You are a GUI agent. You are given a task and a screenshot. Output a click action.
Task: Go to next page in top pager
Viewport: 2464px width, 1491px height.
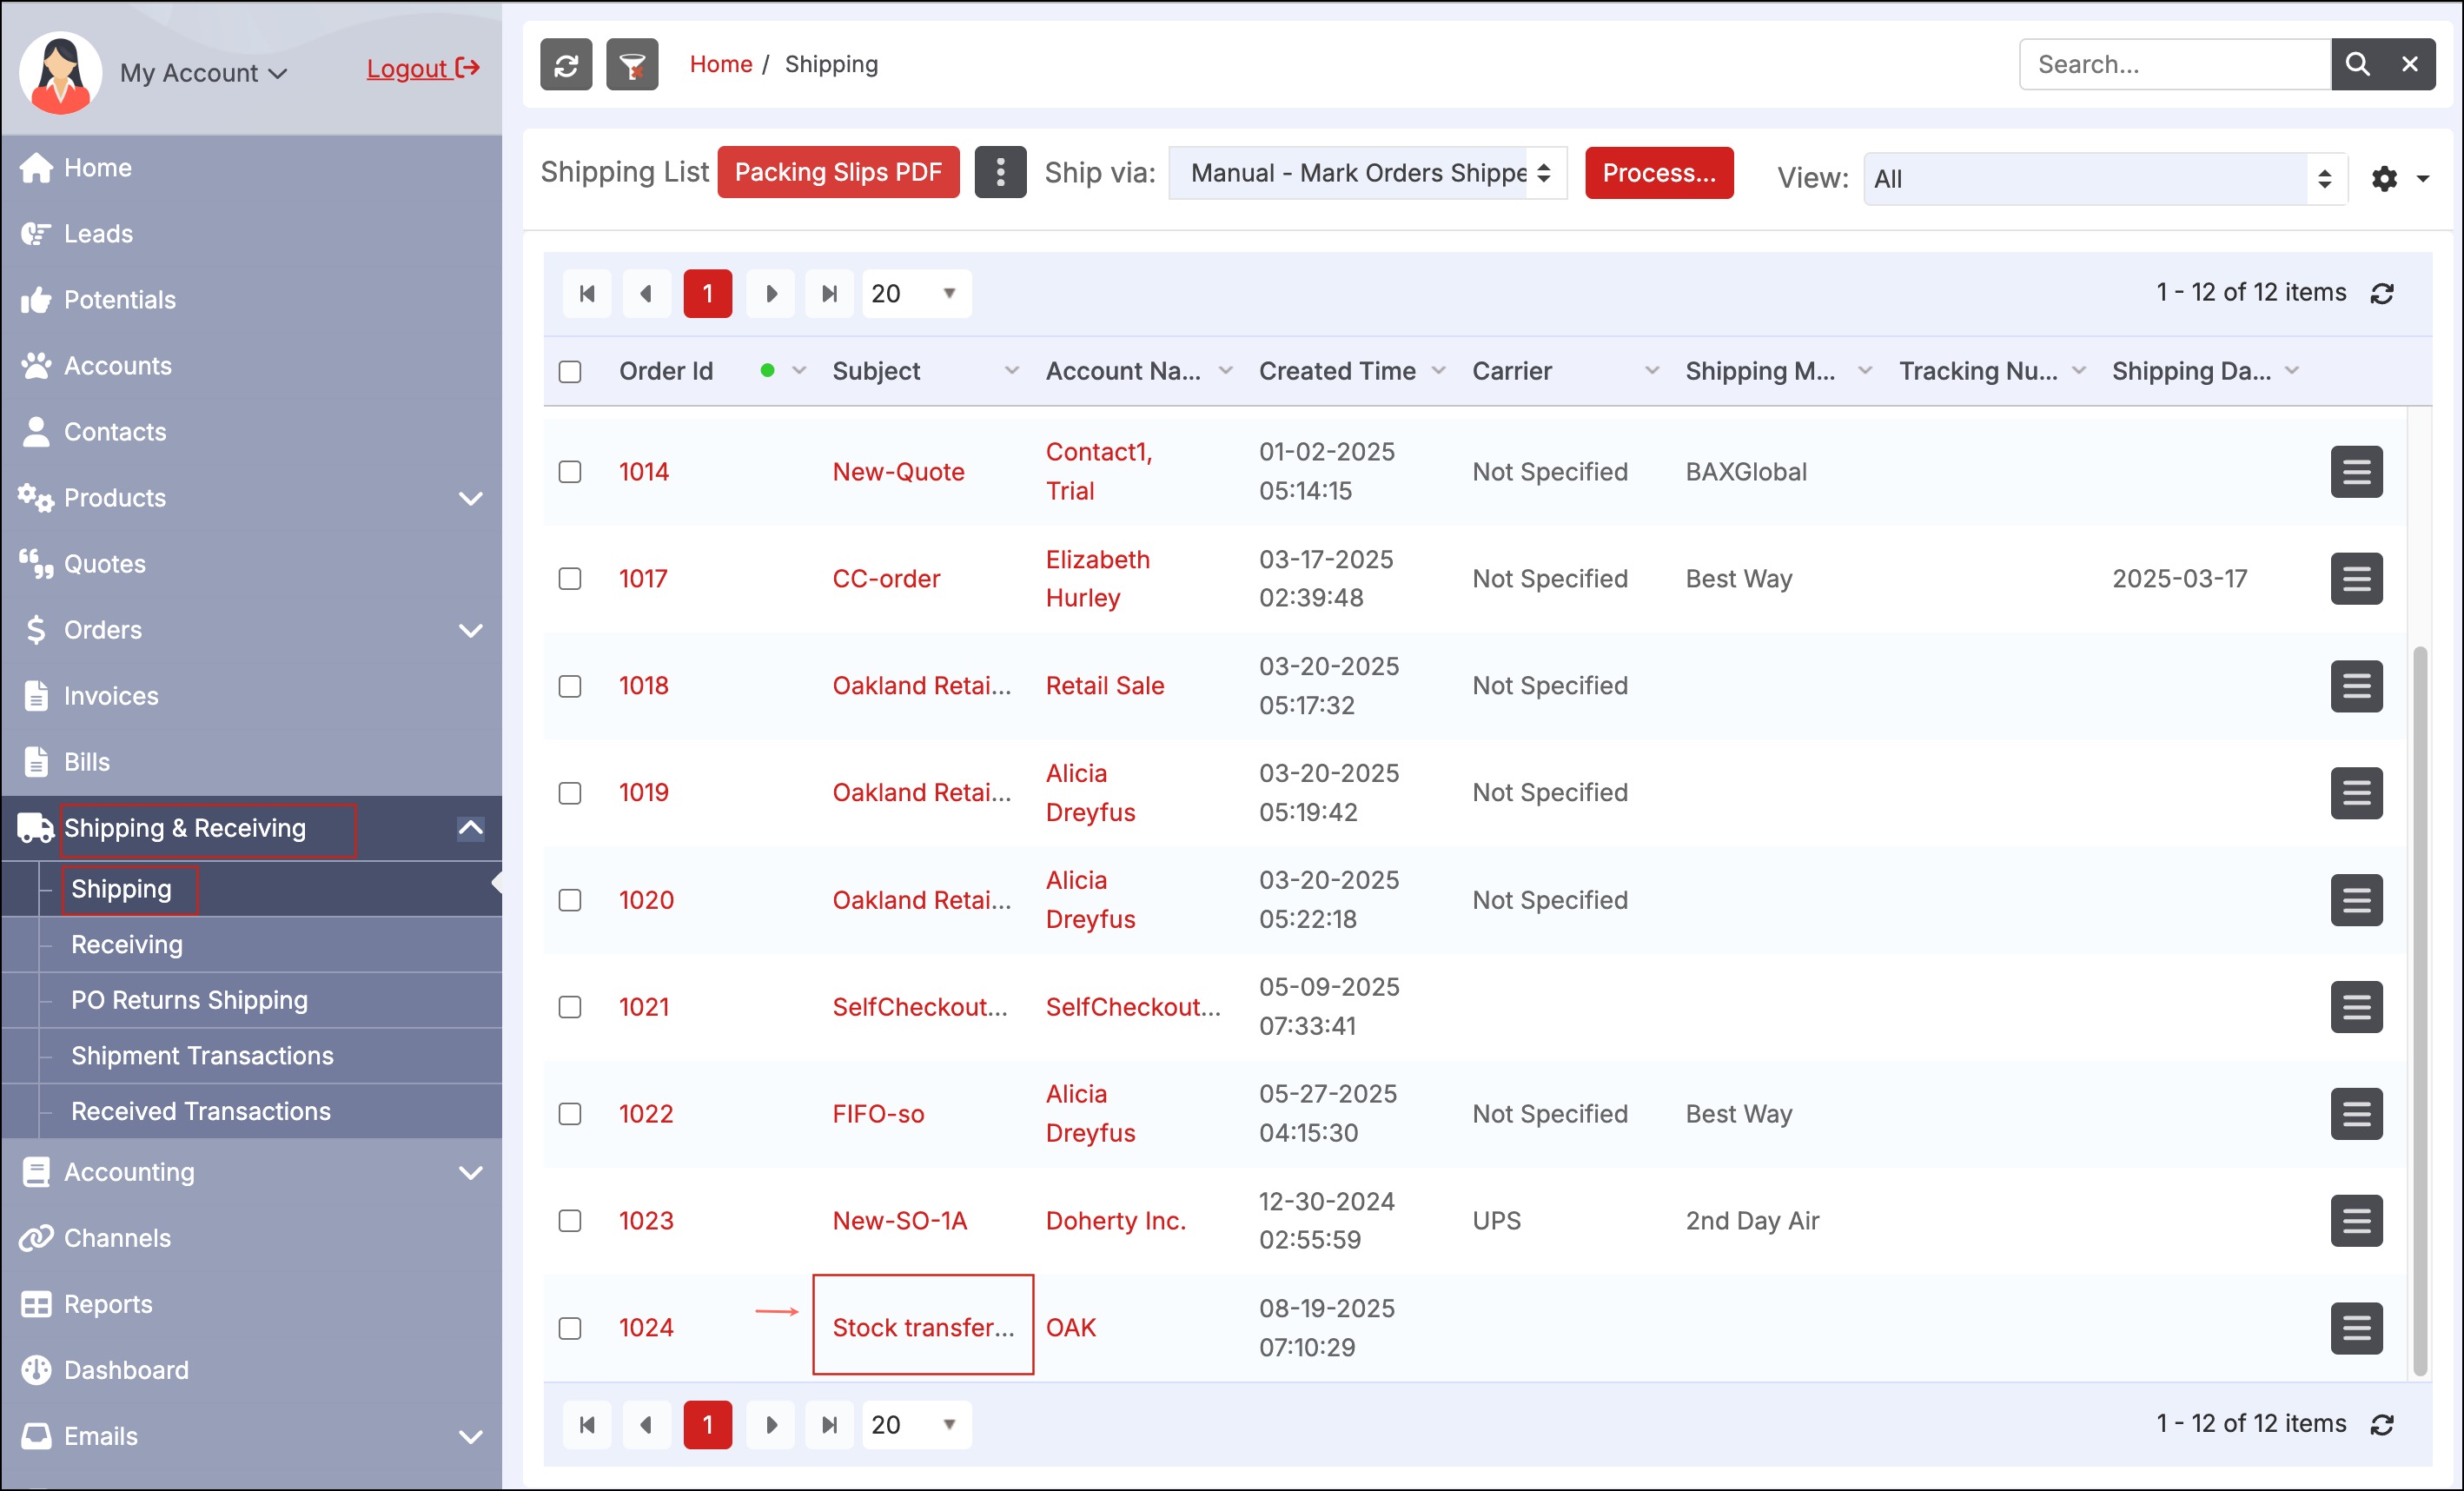[770, 294]
